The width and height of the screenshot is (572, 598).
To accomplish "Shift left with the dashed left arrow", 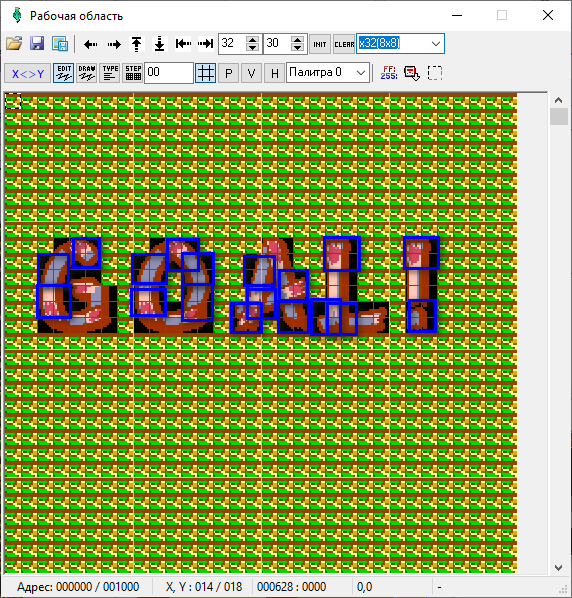I will coord(90,45).
